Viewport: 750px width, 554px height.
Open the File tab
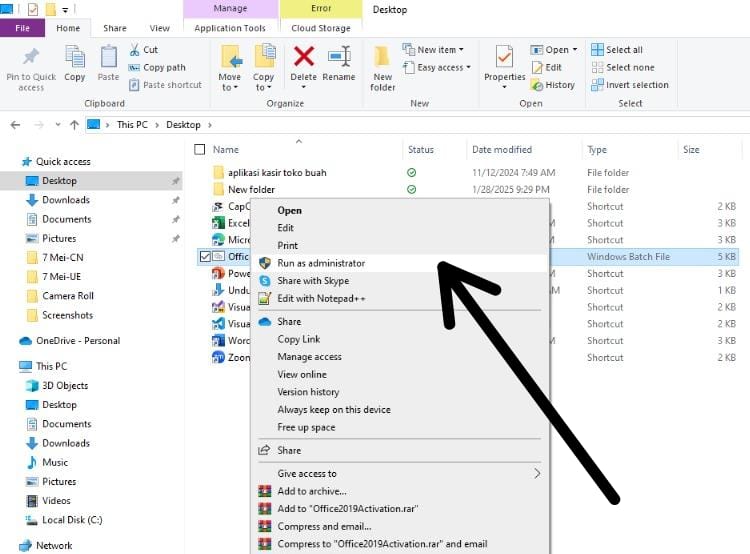click(x=22, y=28)
